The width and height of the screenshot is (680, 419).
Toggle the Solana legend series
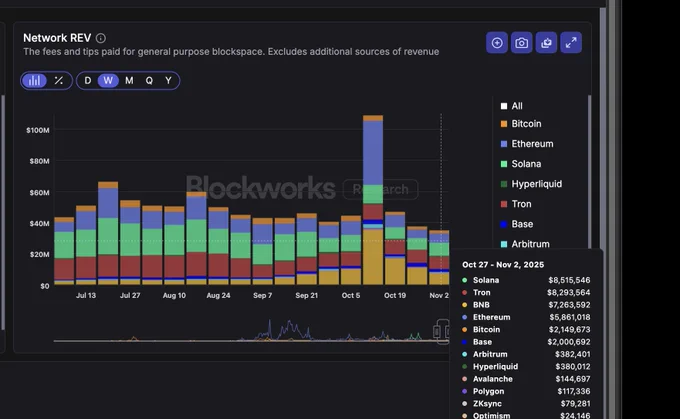click(521, 164)
